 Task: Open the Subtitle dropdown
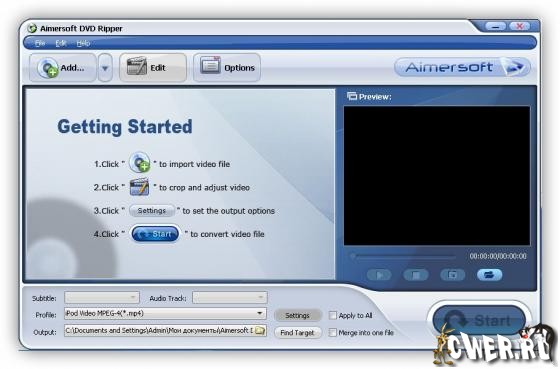[x=102, y=297]
